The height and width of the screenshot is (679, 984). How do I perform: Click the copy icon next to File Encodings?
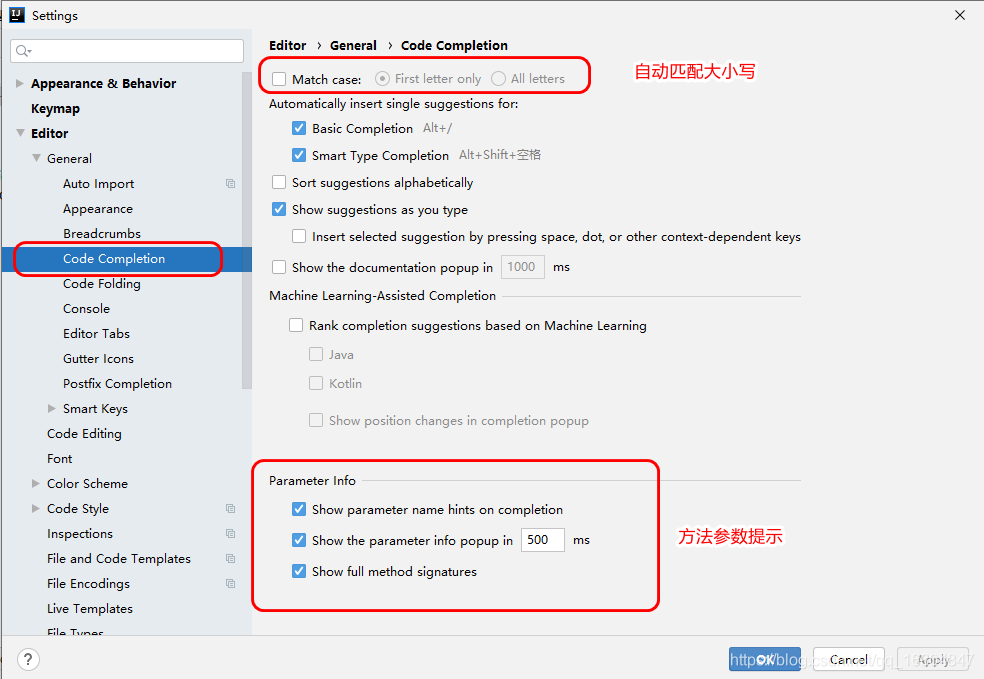230,584
